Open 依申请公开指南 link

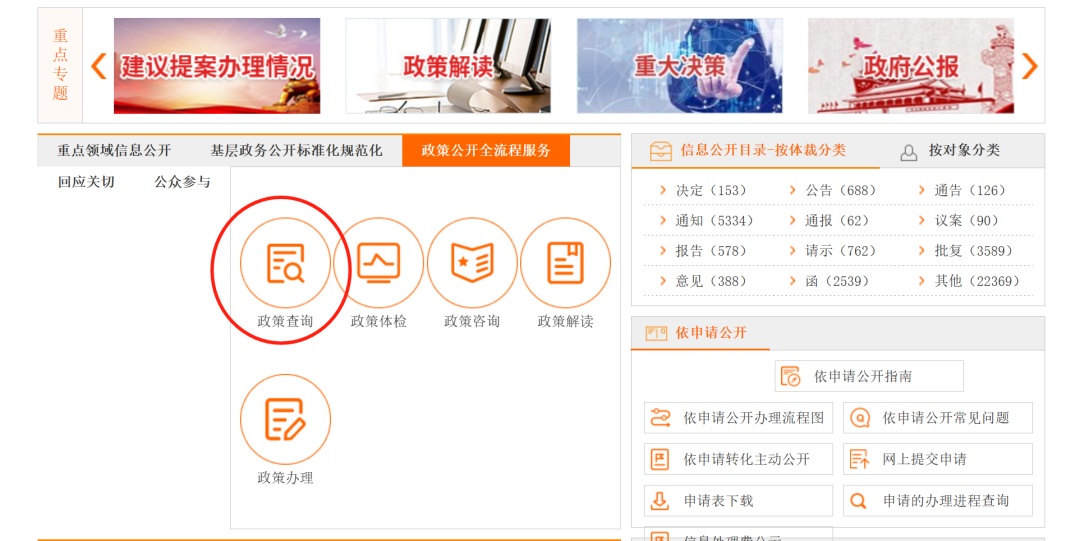pos(869,376)
